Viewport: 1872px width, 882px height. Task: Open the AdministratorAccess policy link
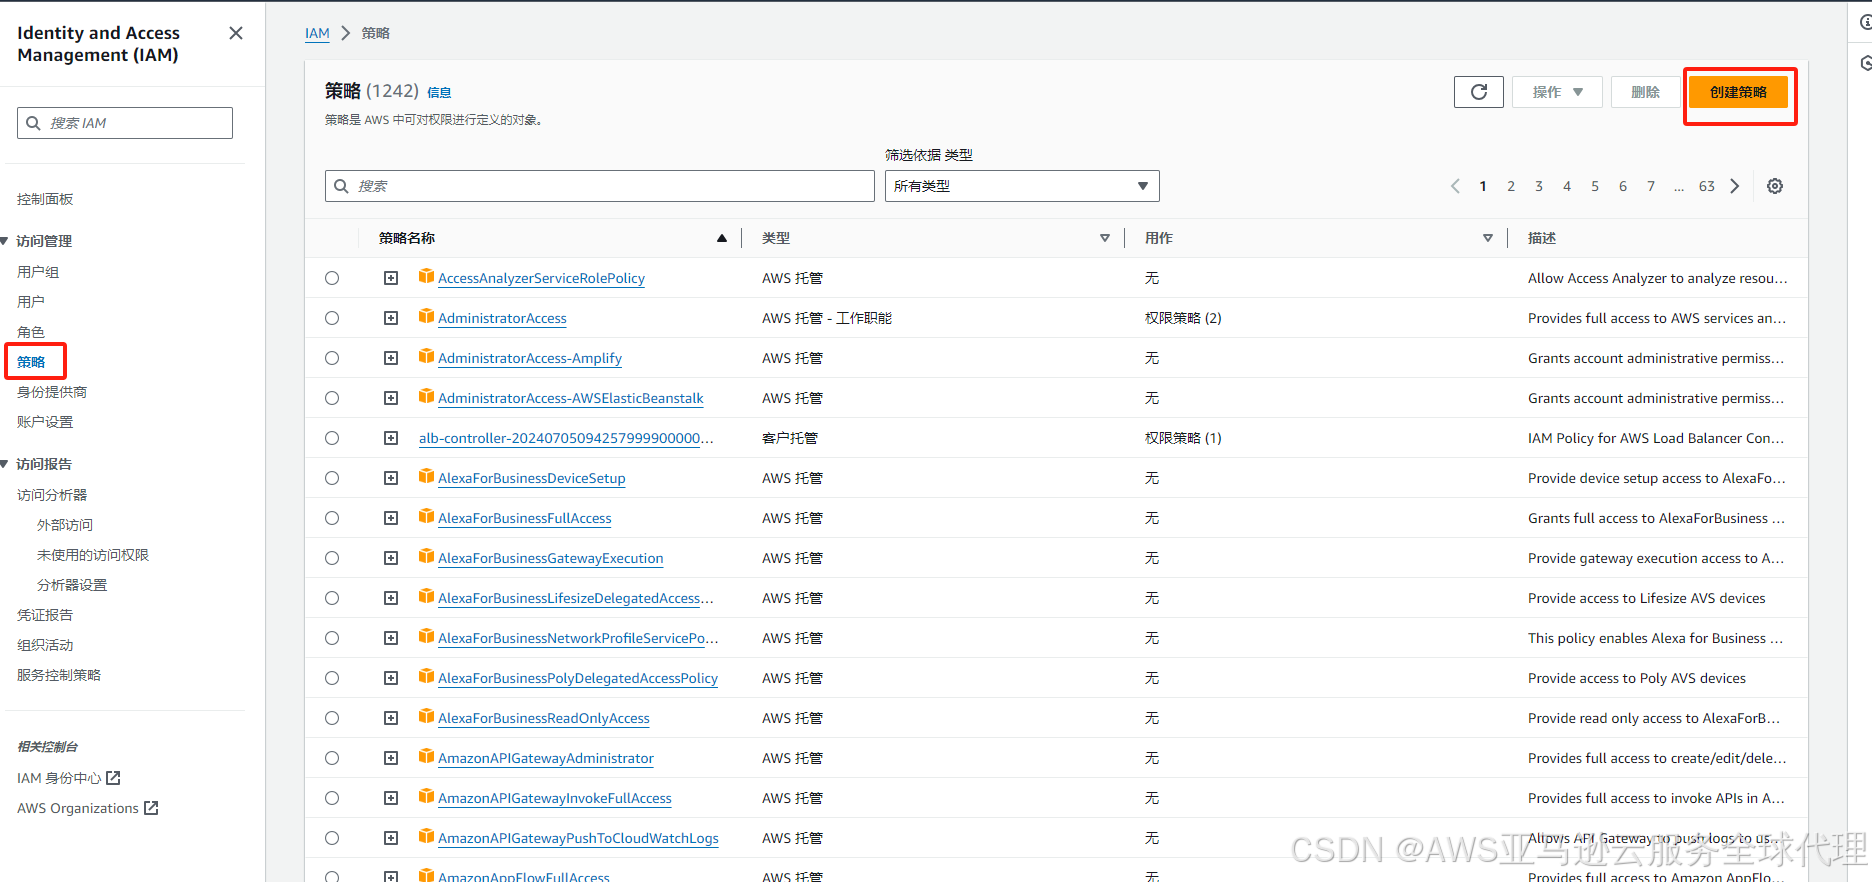tap(502, 318)
